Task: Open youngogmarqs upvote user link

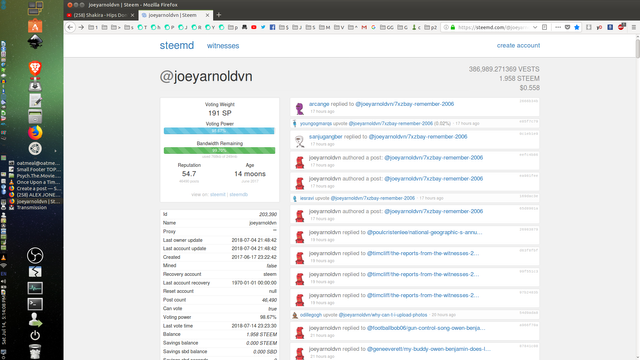Action: coord(316,123)
